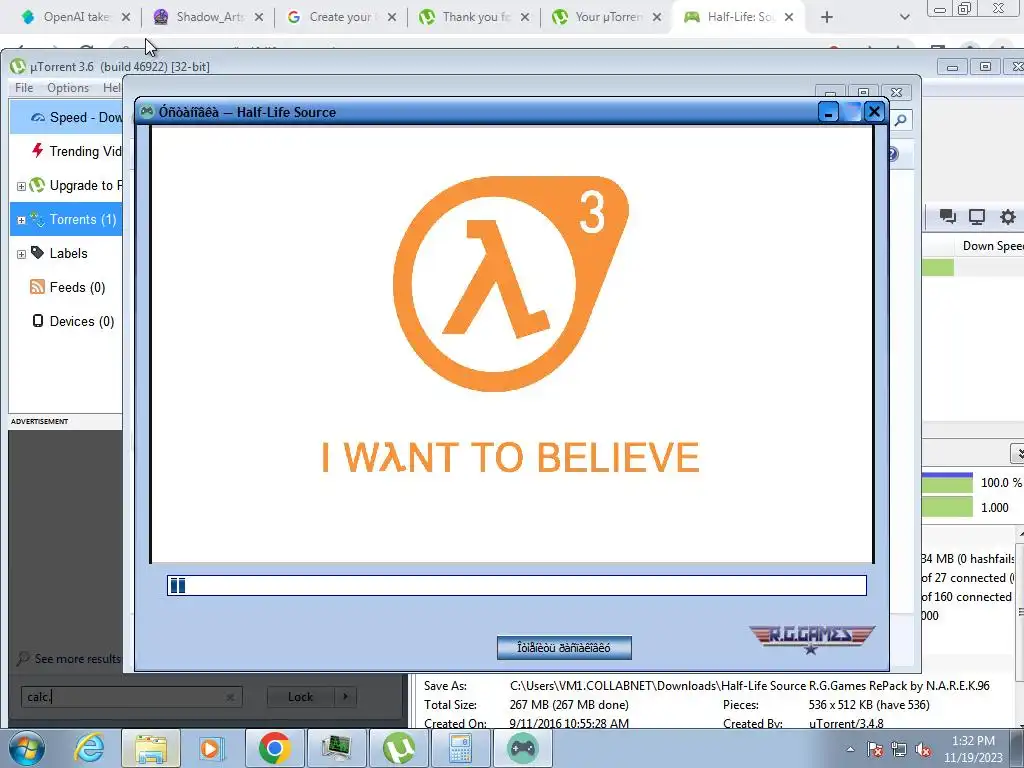Switch to the OpenAI browser tab
This screenshot has width=1024, height=768.
pyautogui.click(x=76, y=17)
